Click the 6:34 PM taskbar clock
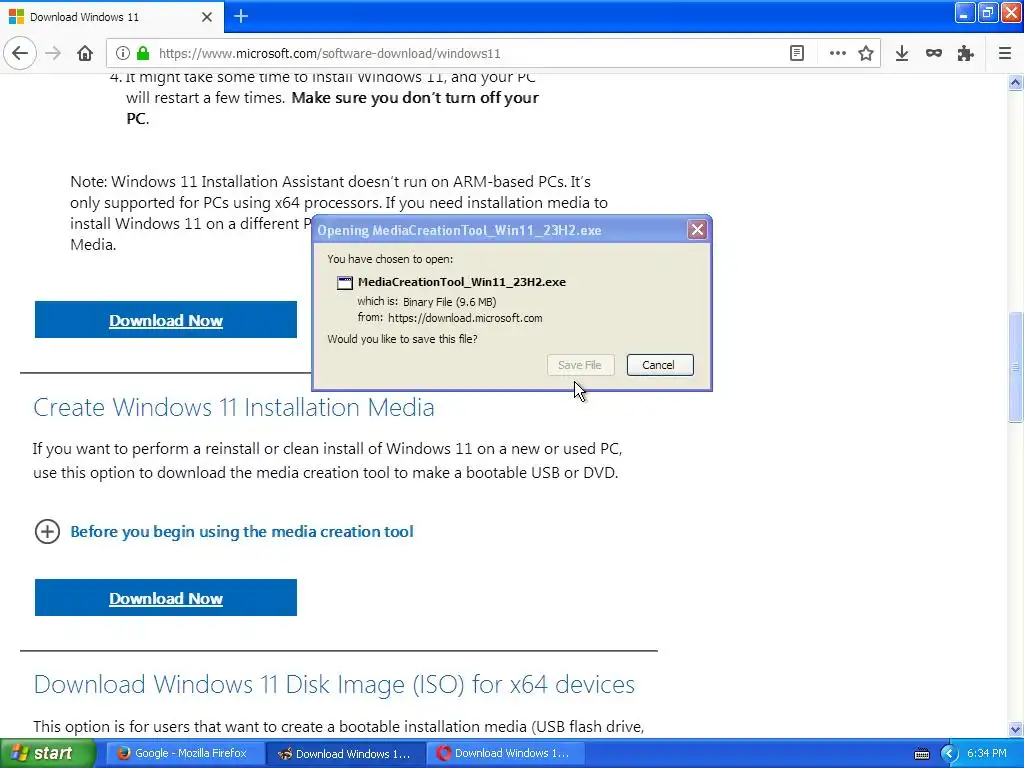The image size is (1024, 768). (x=987, y=754)
